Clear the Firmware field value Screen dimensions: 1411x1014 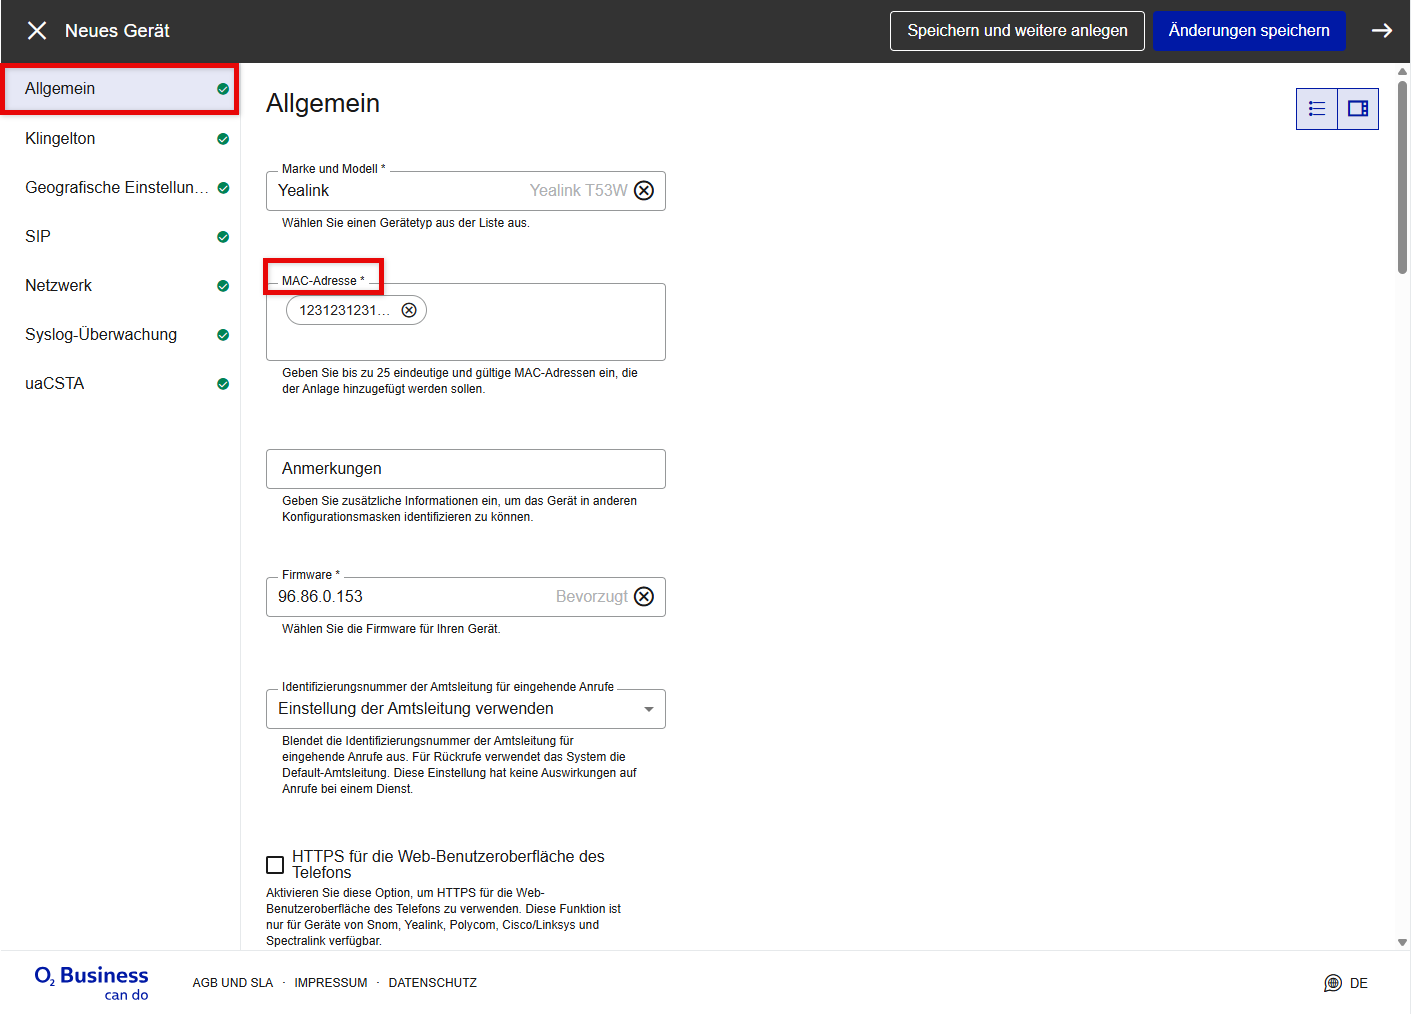tap(644, 597)
